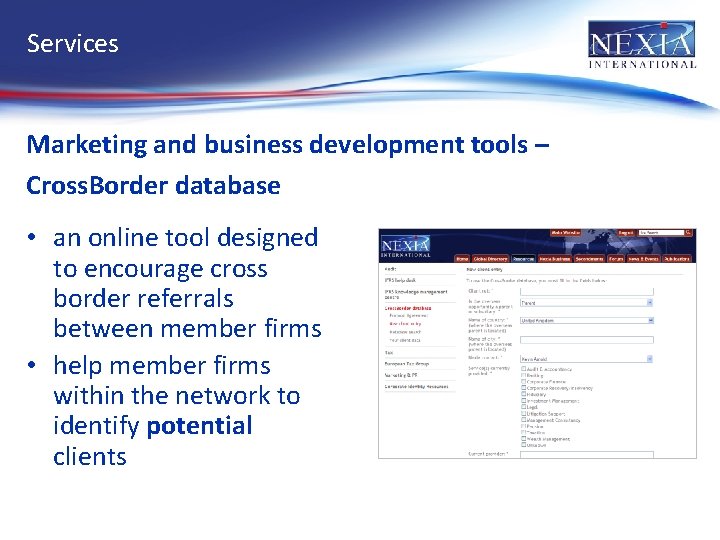
Task: Select New client entry sub-link
Action: [x=405, y=324]
